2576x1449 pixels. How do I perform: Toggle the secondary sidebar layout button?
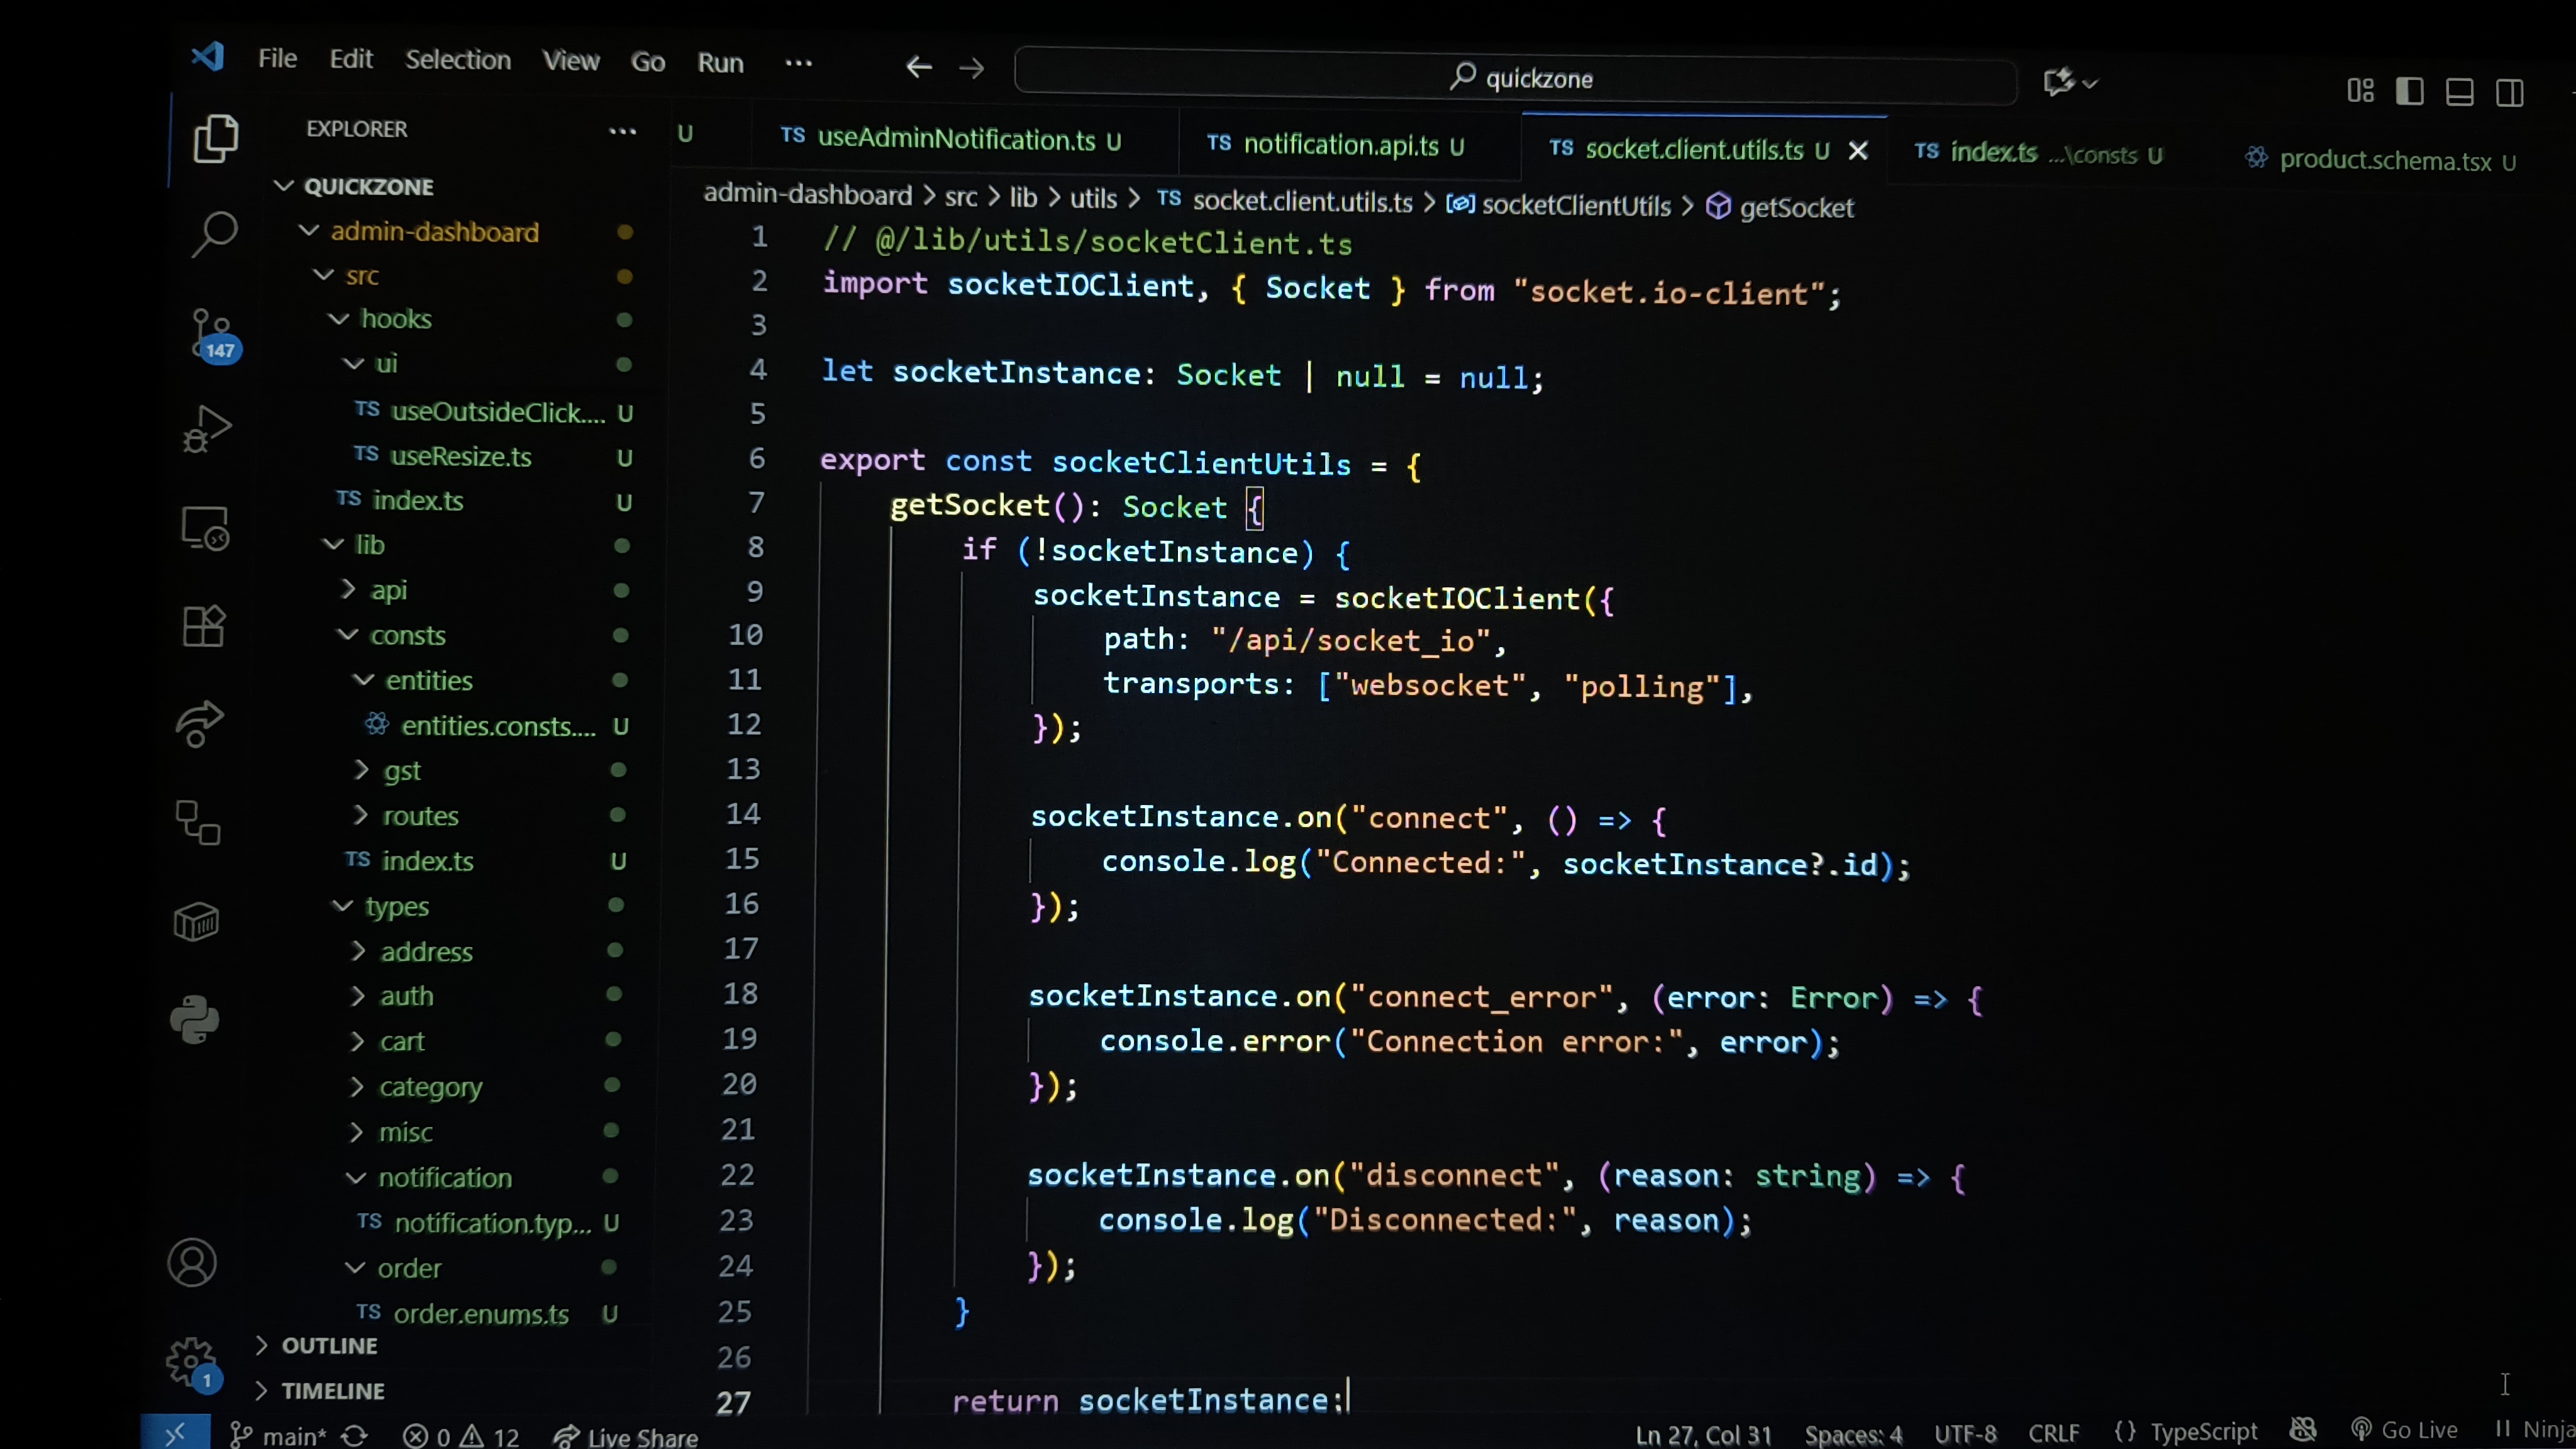2509,93
